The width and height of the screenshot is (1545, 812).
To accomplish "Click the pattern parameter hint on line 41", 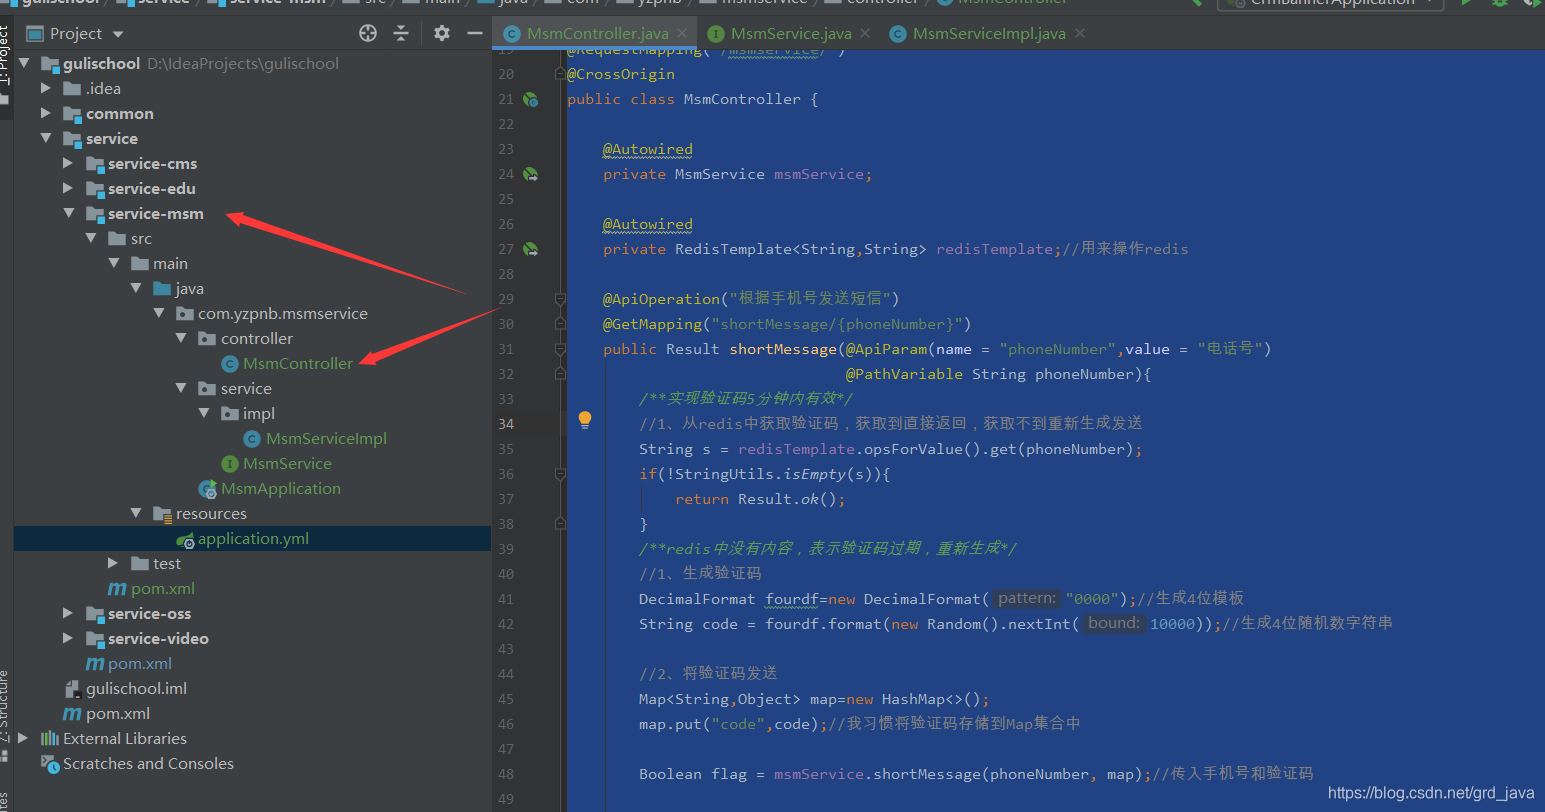I will click(x=1026, y=598).
